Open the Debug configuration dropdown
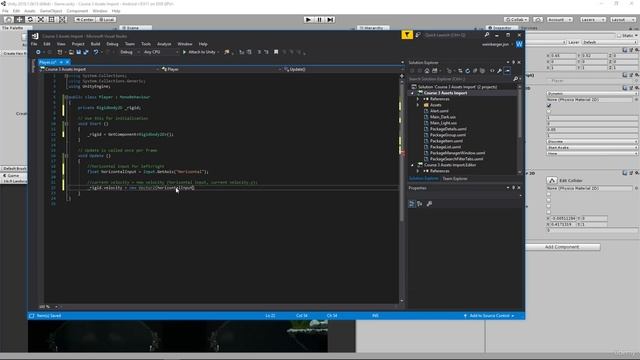Viewport: 640px width, 360px height. click(129, 52)
